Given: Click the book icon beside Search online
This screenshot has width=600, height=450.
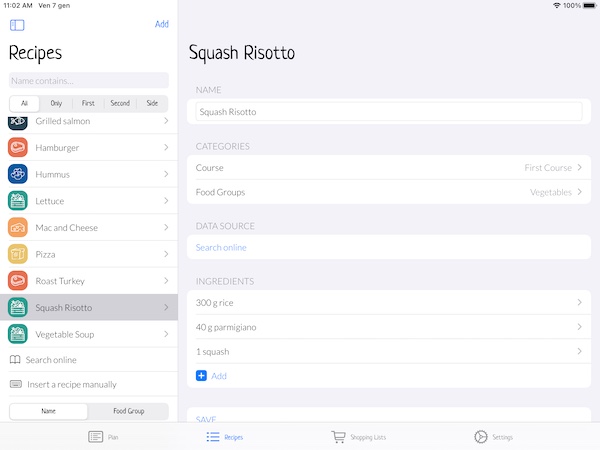Looking at the screenshot, I should tap(15, 360).
